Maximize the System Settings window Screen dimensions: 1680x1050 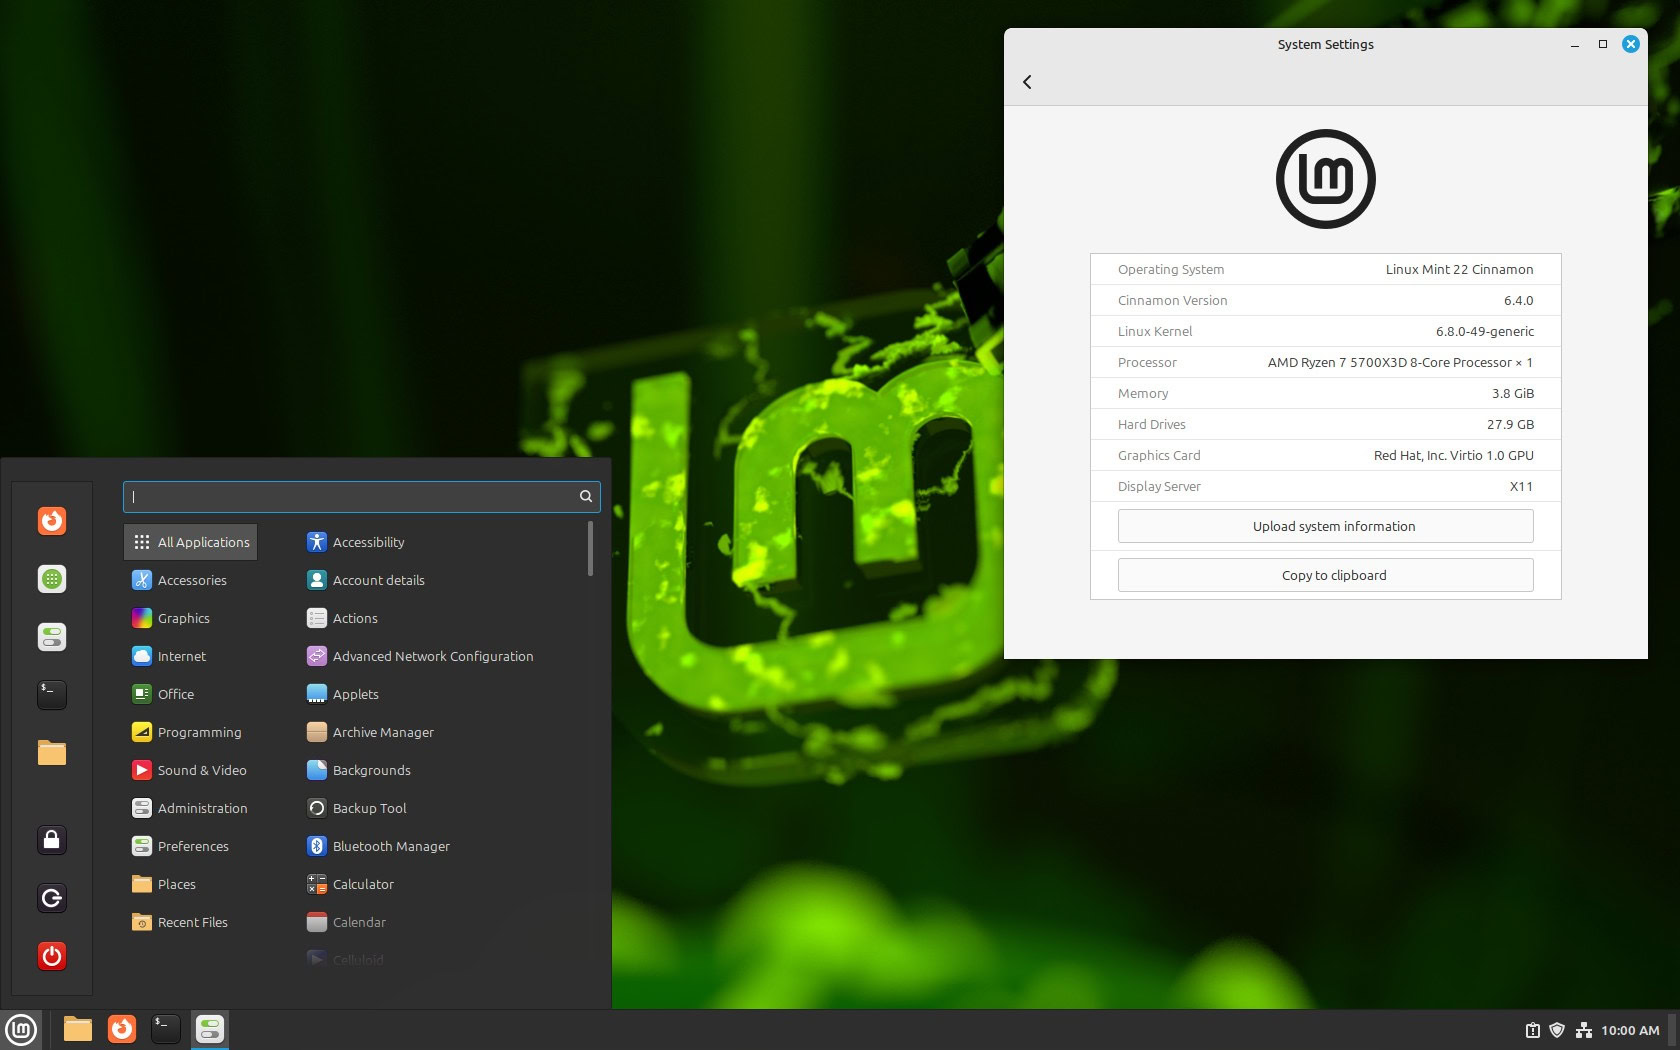coord(1603,44)
